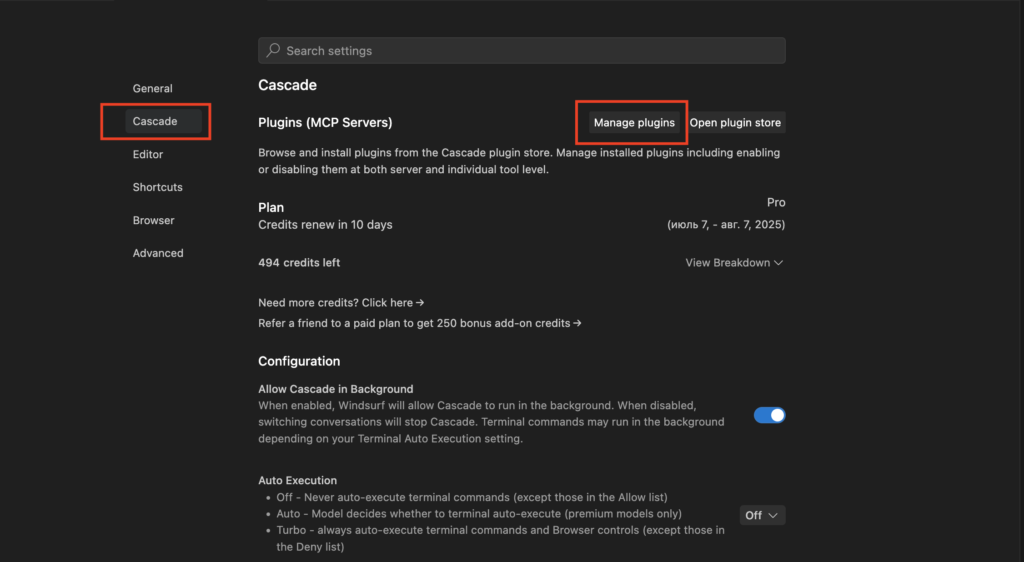Click the search magnifier icon
This screenshot has height=562, width=1024.
pos(273,50)
